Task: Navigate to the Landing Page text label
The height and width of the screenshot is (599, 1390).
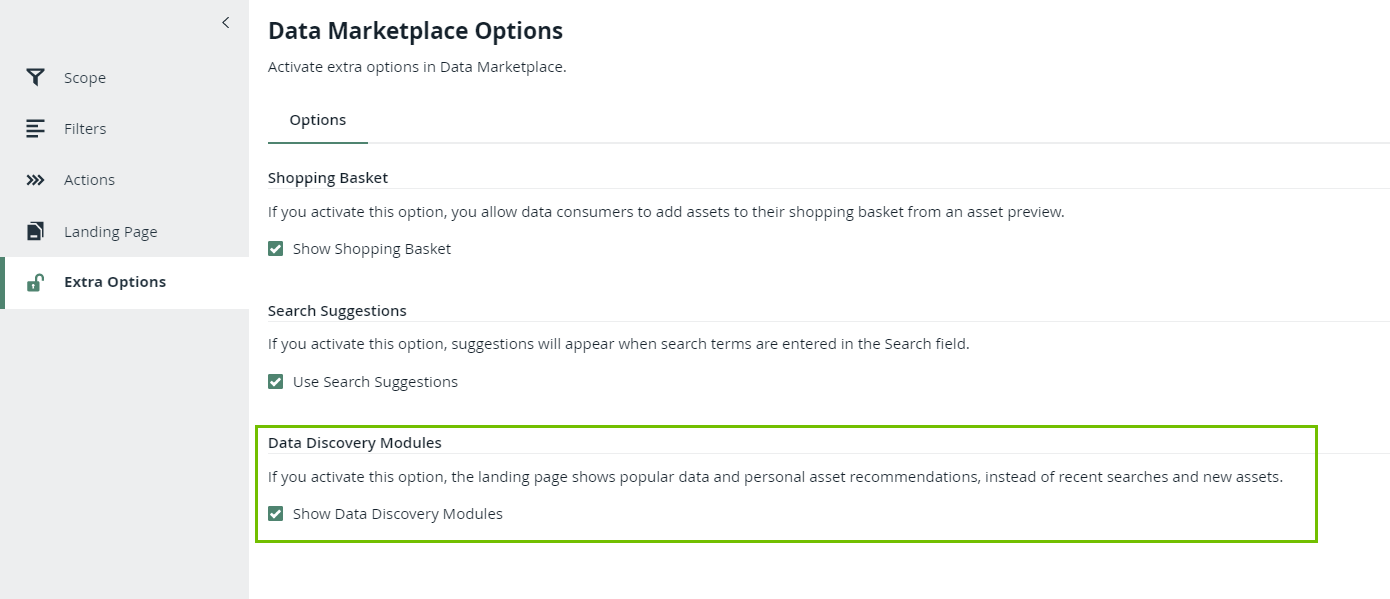Action: point(111,232)
